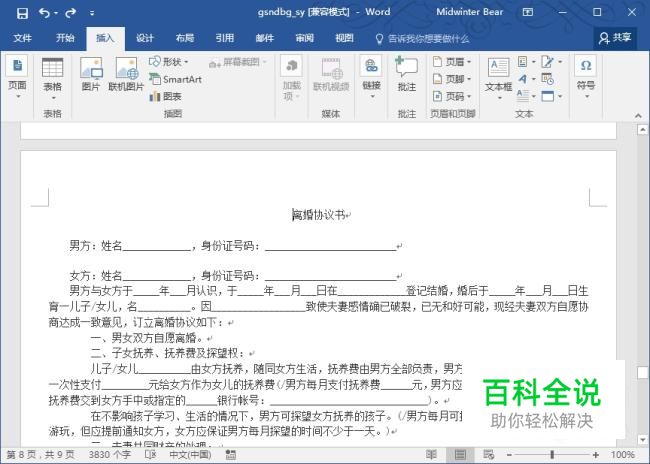Image resolution: width=650 pixels, height=464 pixels.
Task: Open the 文本框 text box dropdown
Action: 499,79
